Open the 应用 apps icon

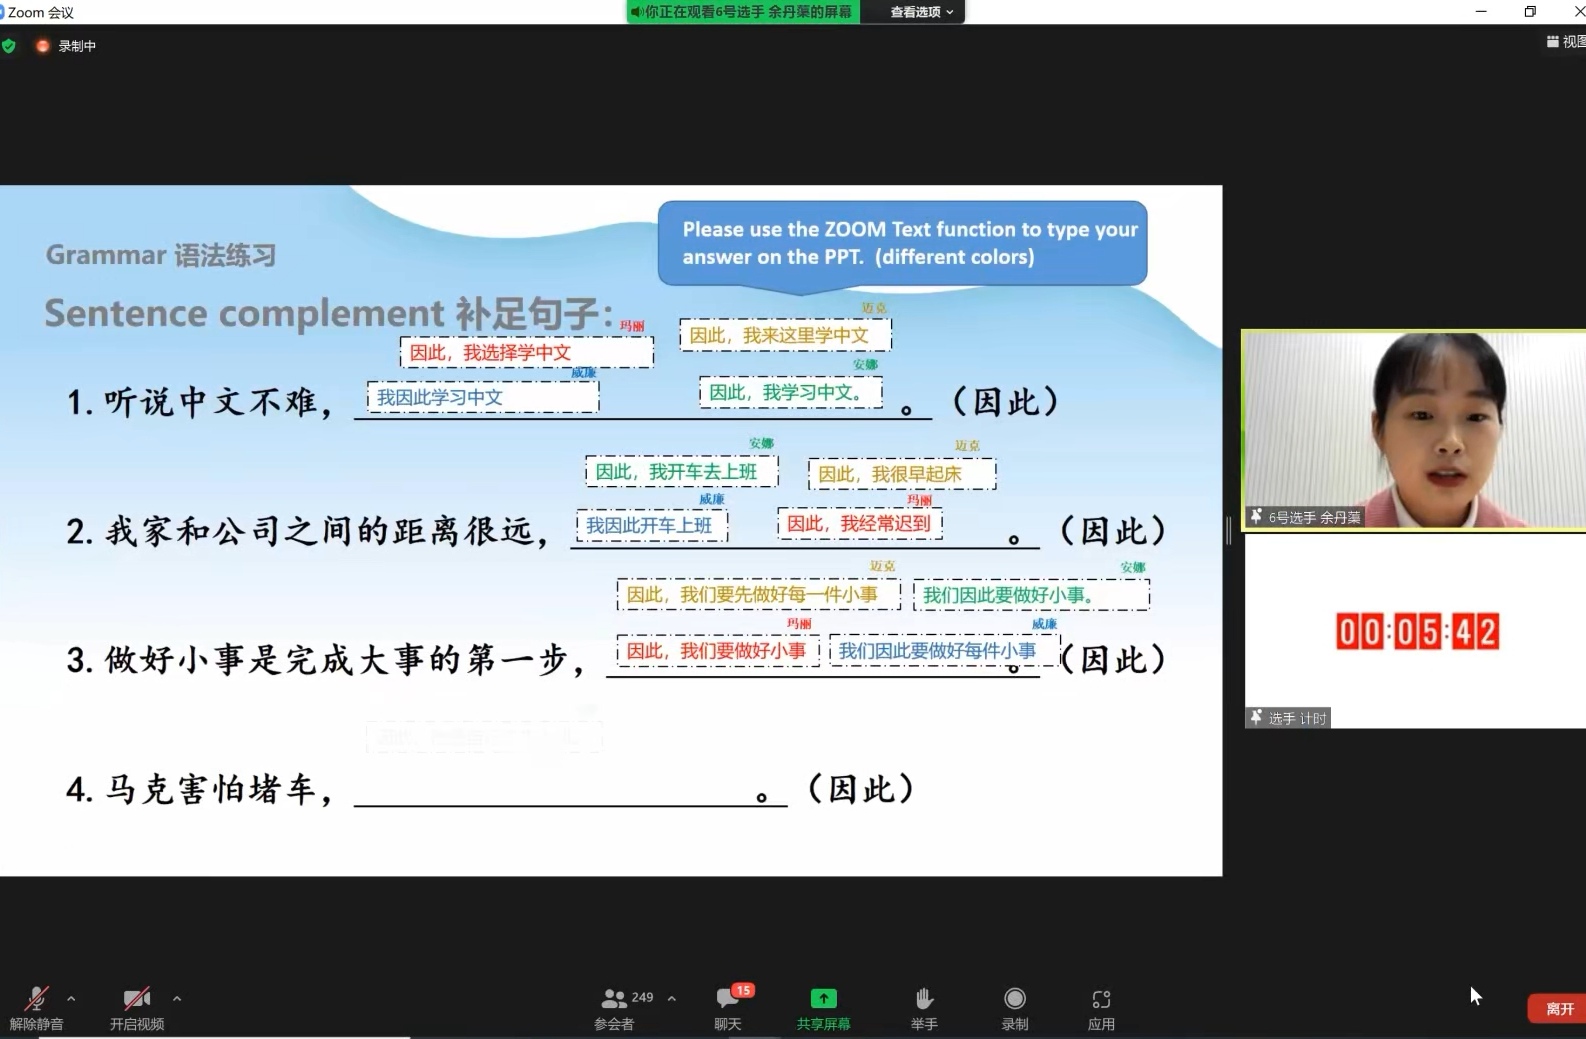[x=1101, y=999]
